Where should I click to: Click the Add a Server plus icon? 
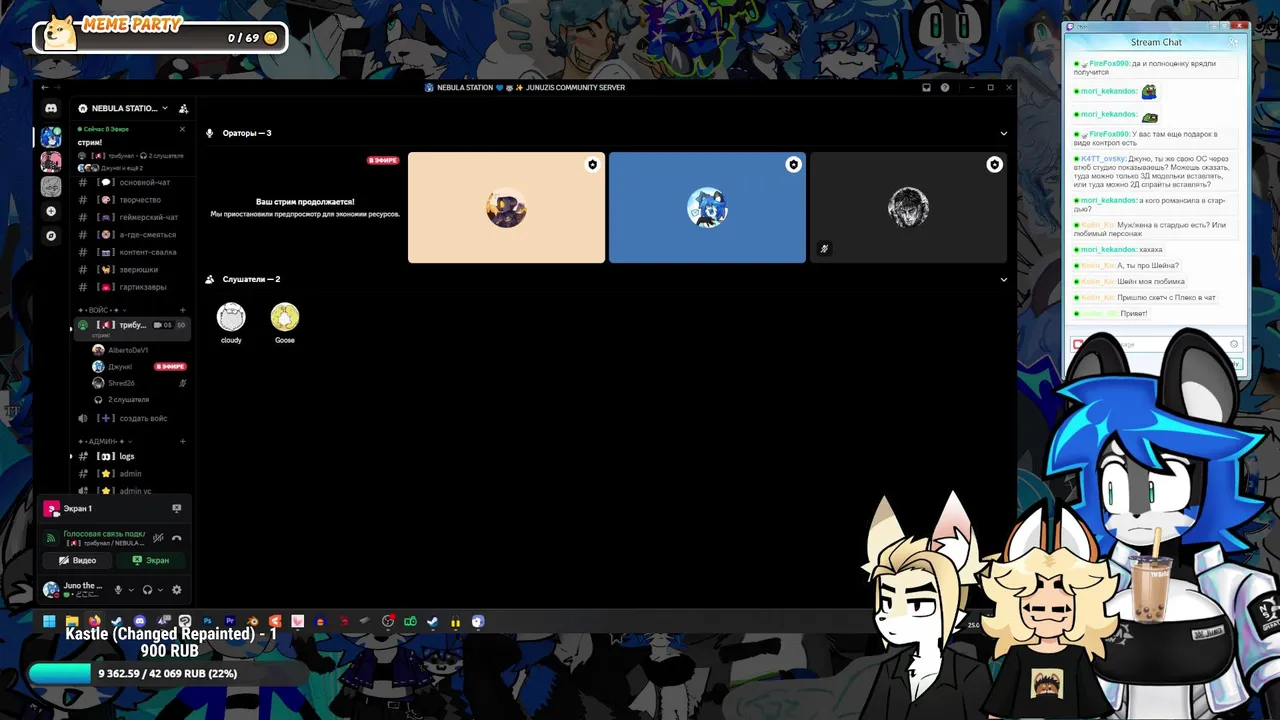tap(51, 211)
